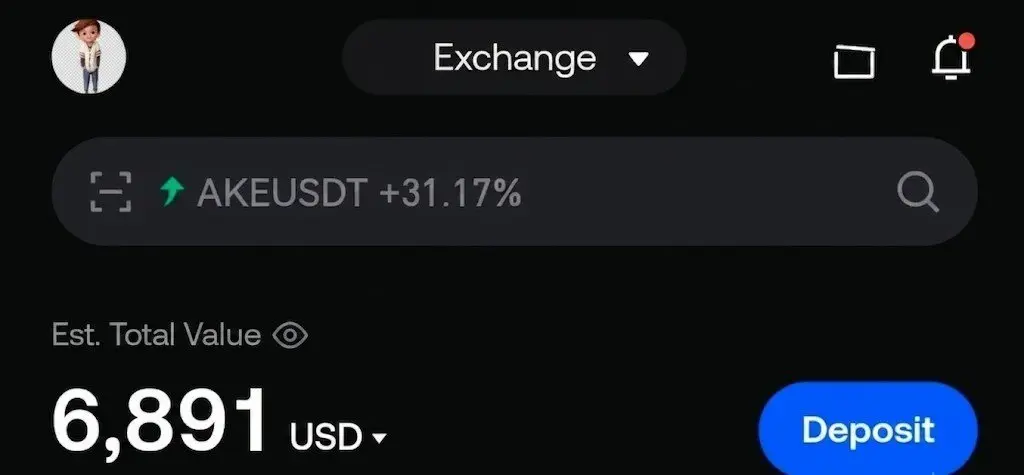This screenshot has height=475, width=1024.
Task: Open the AKEUSDT trending pair
Action: click(282, 193)
